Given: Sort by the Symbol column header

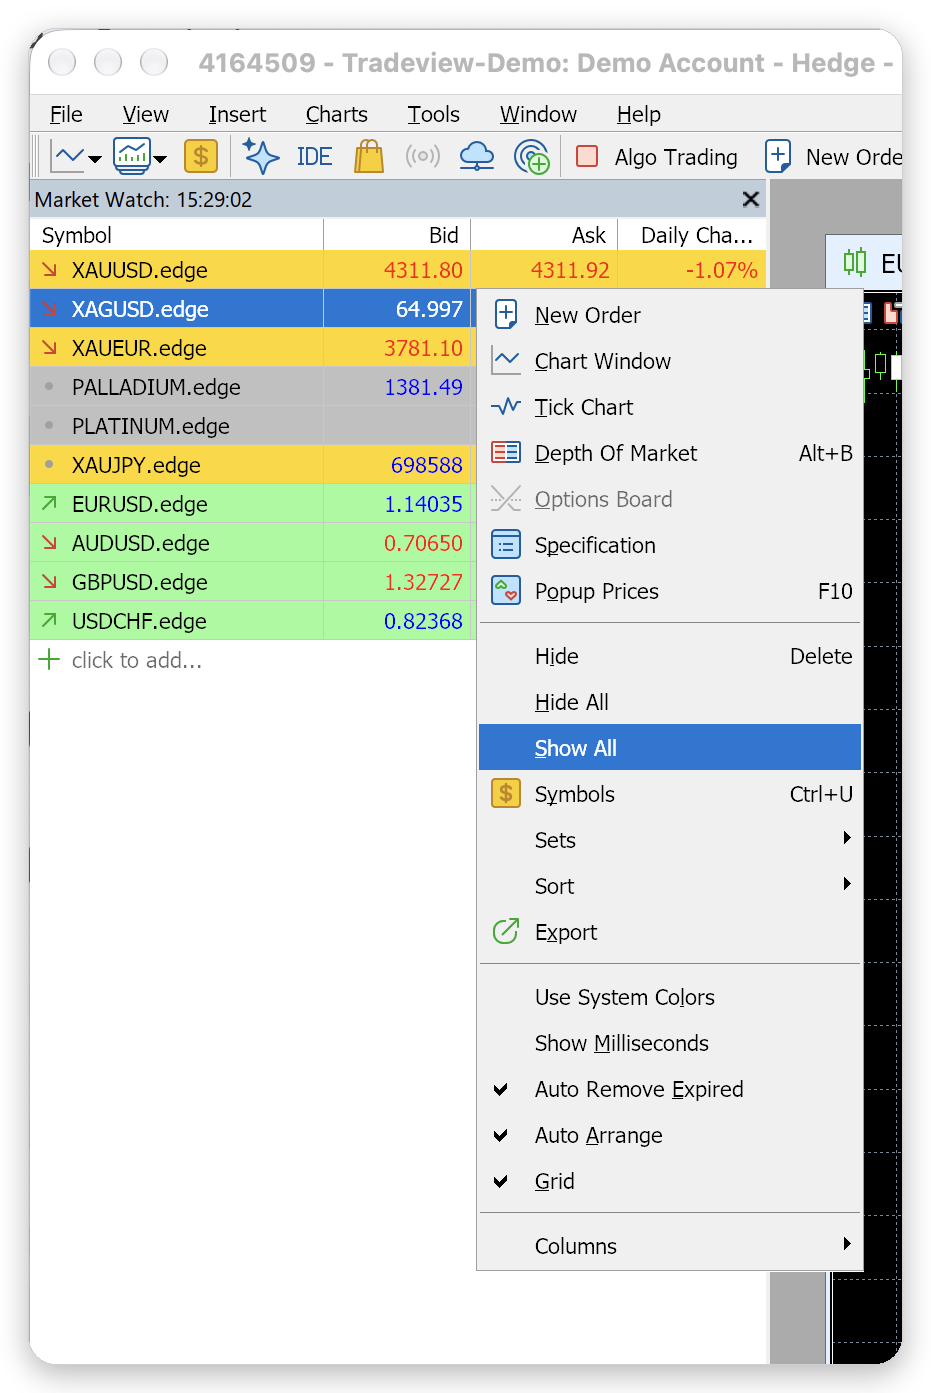Looking at the screenshot, I should (x=177, y=235).
